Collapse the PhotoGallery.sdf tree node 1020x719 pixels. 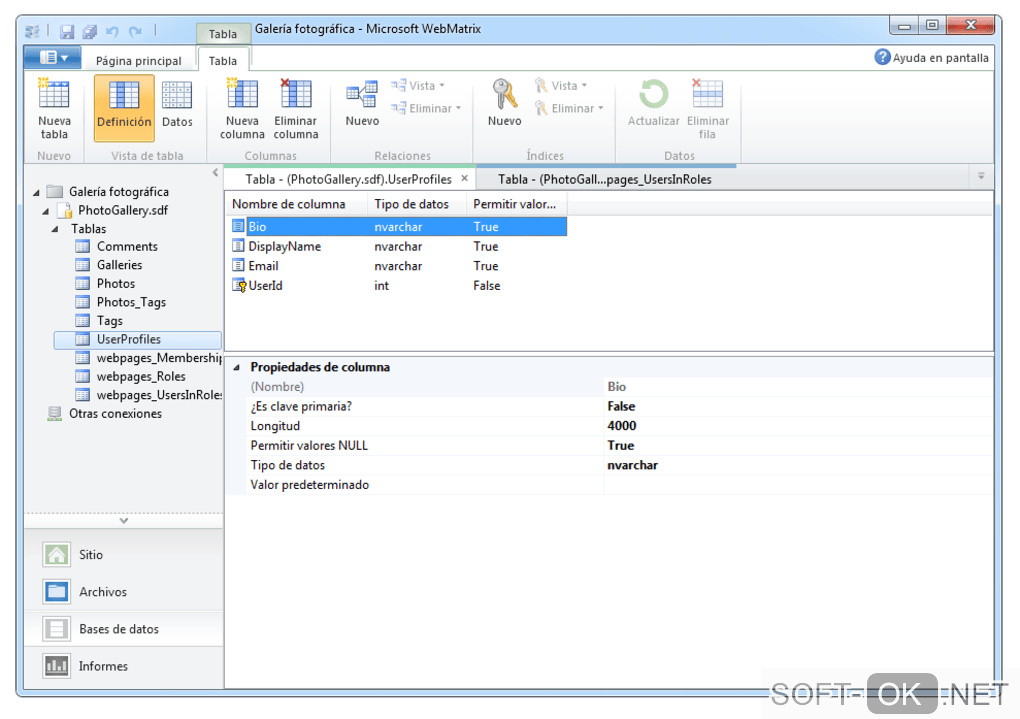46,211
